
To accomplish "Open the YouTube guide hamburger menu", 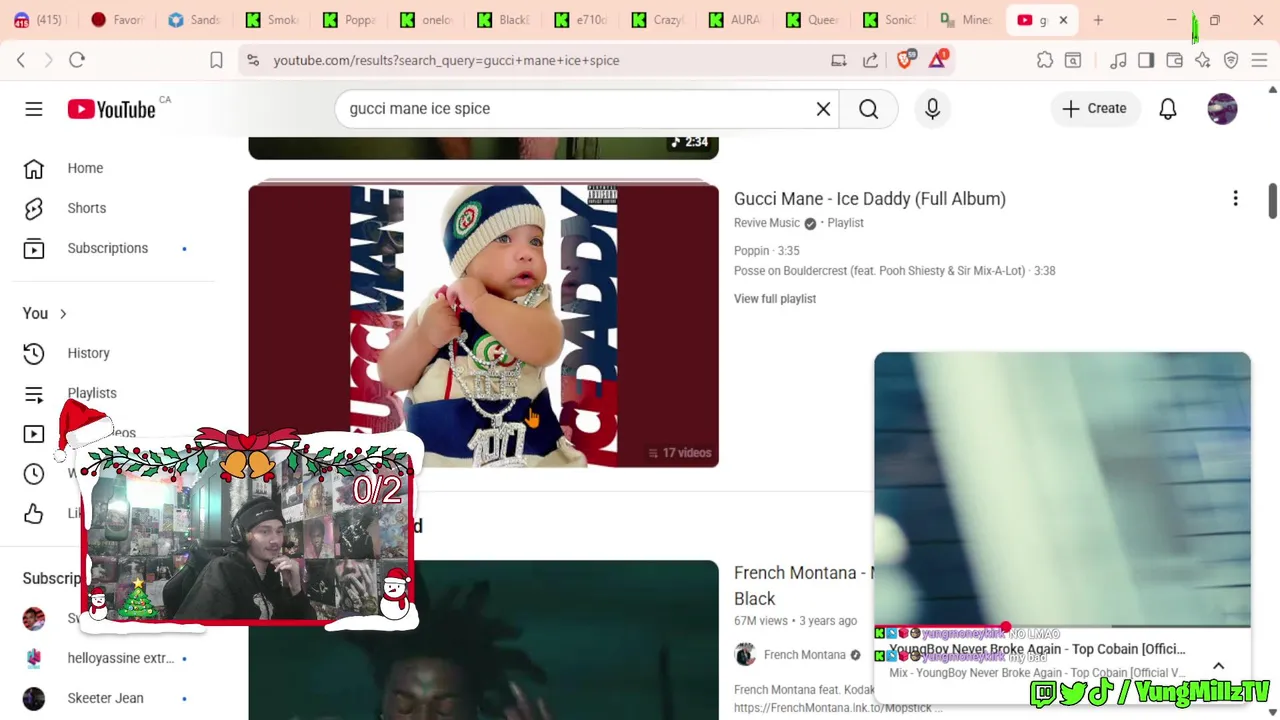I will [34, 109].
